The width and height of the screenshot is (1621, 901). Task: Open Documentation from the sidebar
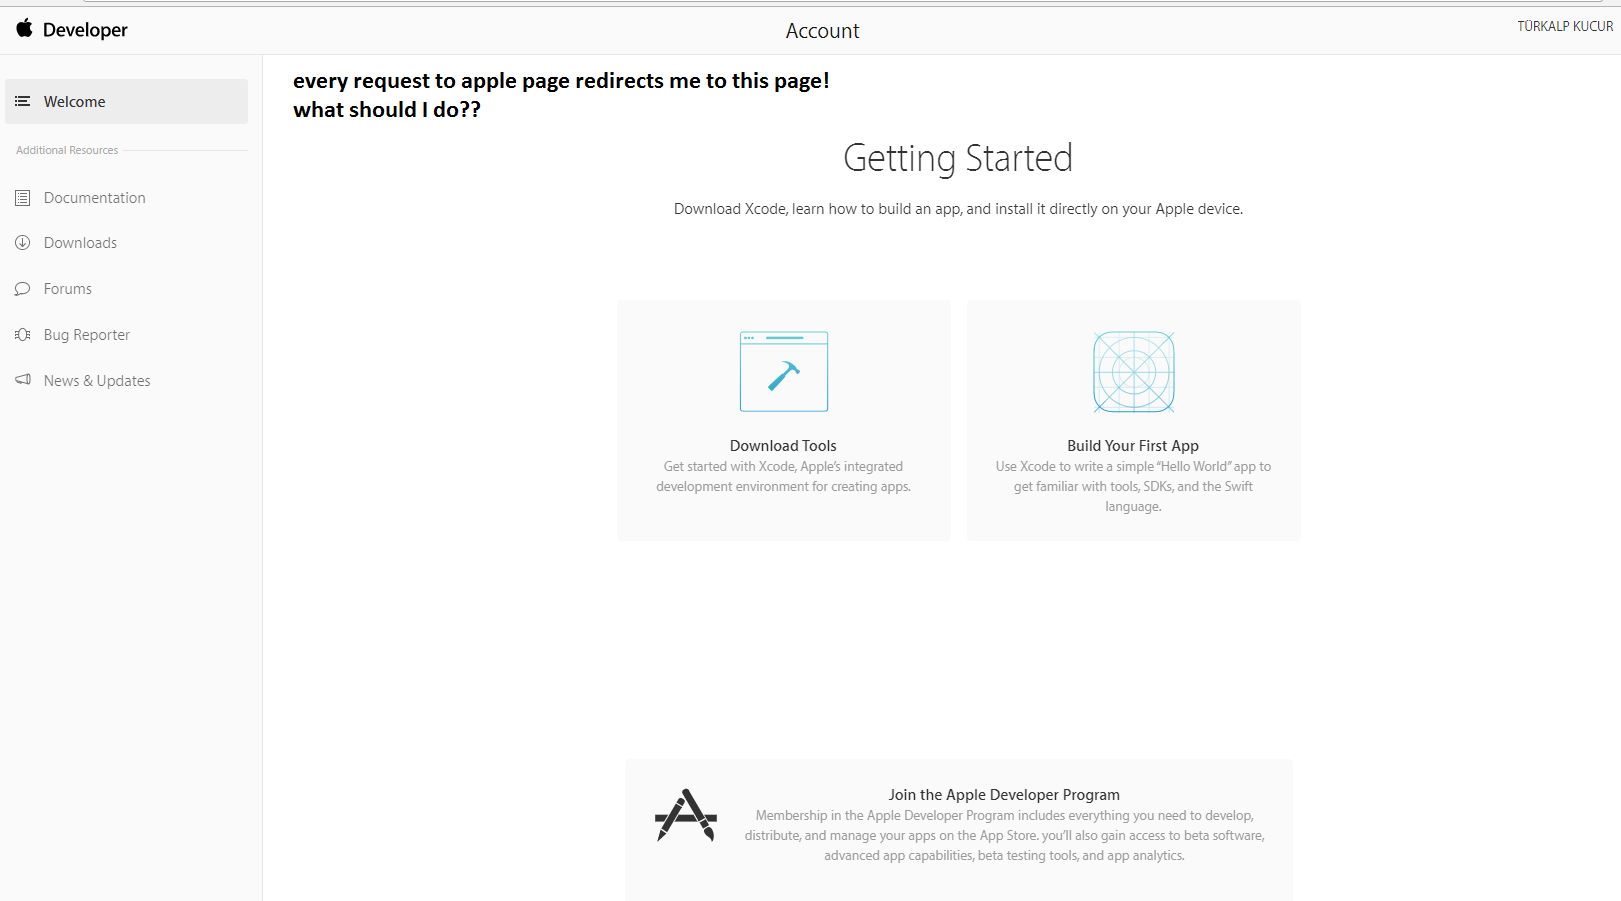tap(95, 198)
